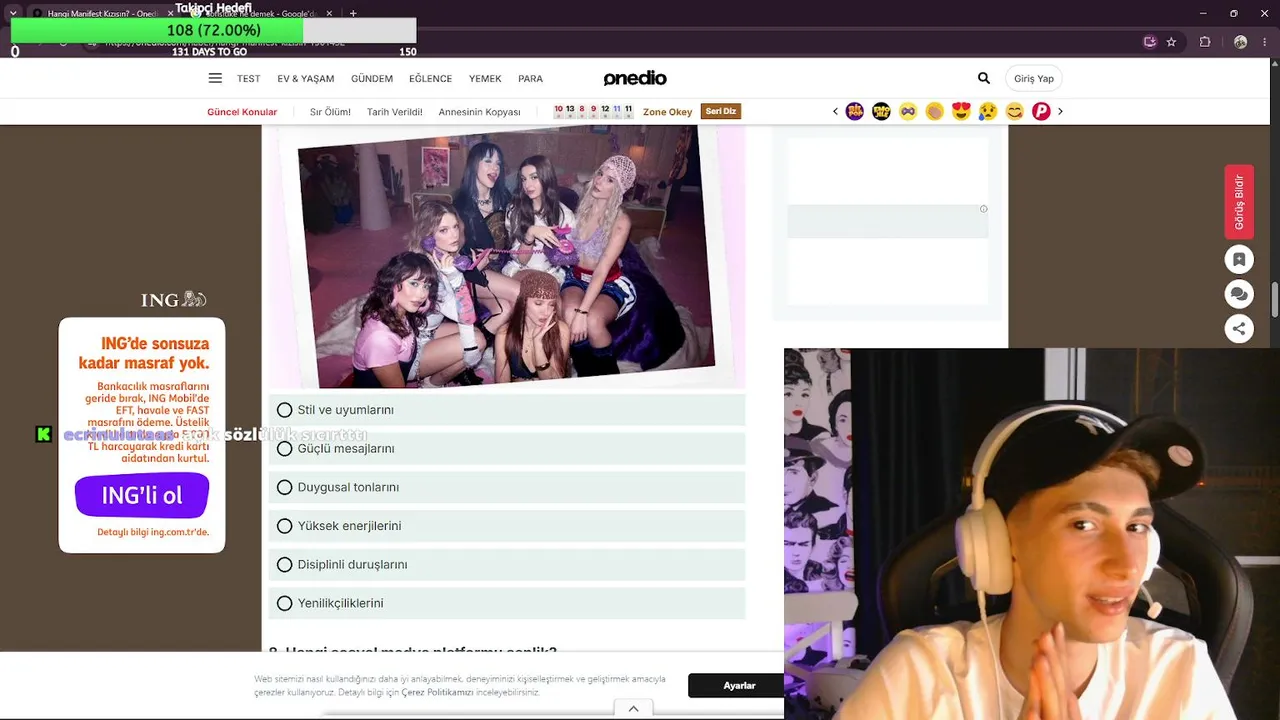Click the ad info icon in sidebar
Image resolution: width=1280 pixels, height=720 pixels.
tap(984, 209)
